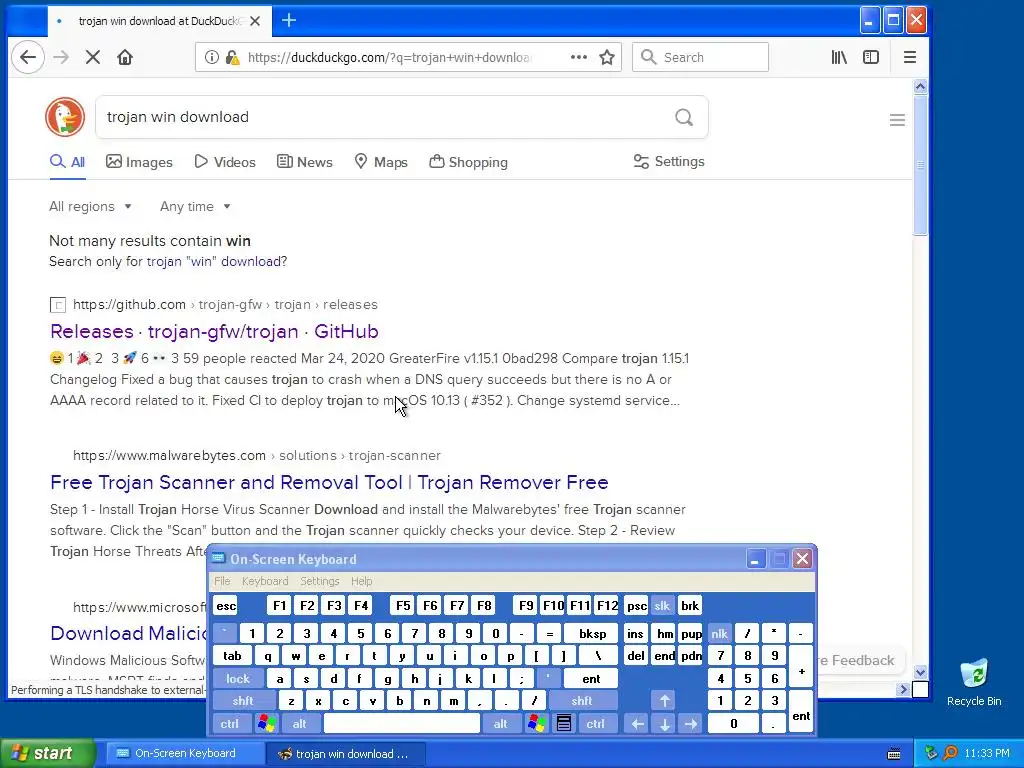Click the bksp key on On-Screen Keyboard
Image resolution: width=1024 pixels, height=768 pixels.
tap(592, 633)
